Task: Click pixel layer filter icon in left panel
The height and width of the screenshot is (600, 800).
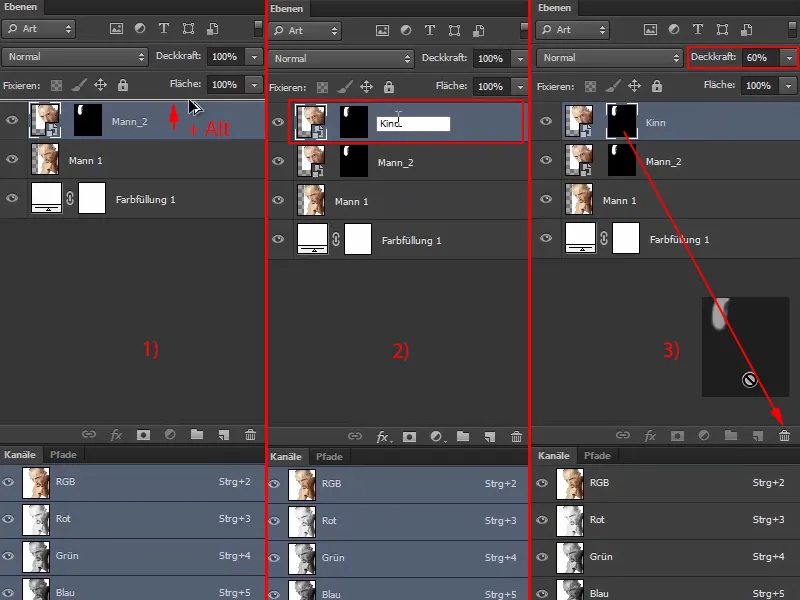Action: [x=116, y=29]
